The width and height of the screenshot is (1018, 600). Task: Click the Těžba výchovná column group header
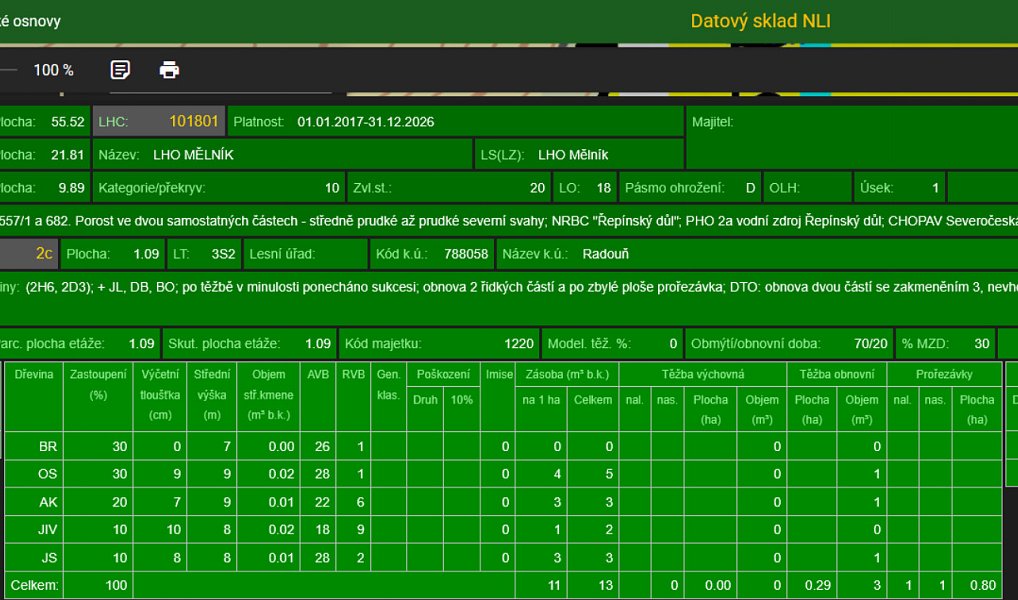[702, 375]
